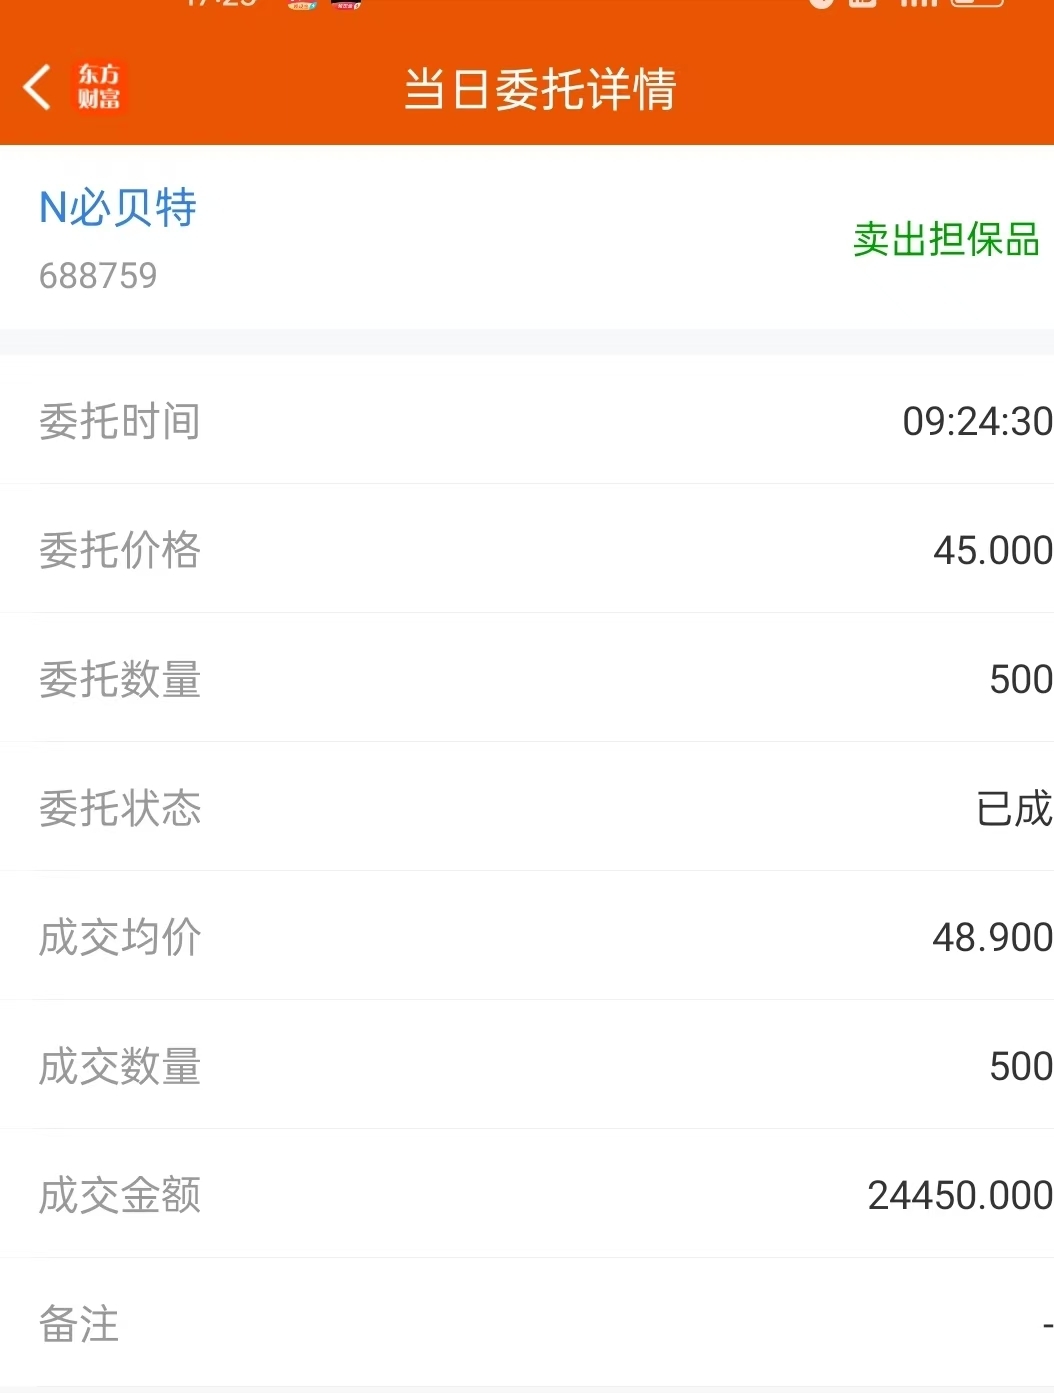Select the deal amount 24450.000
The image size is (1054, 1393).
pos(959,1195)
